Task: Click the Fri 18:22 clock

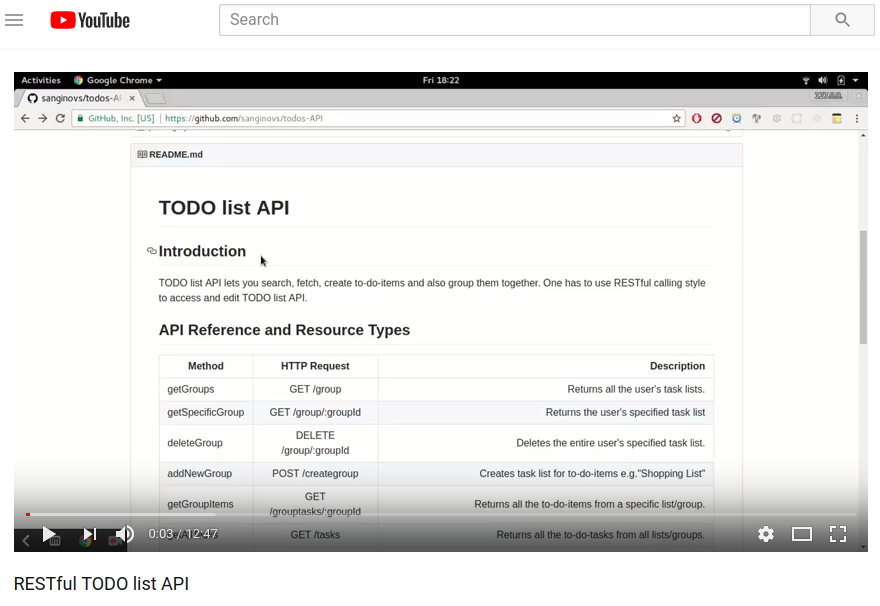Action: click(441, 80)
